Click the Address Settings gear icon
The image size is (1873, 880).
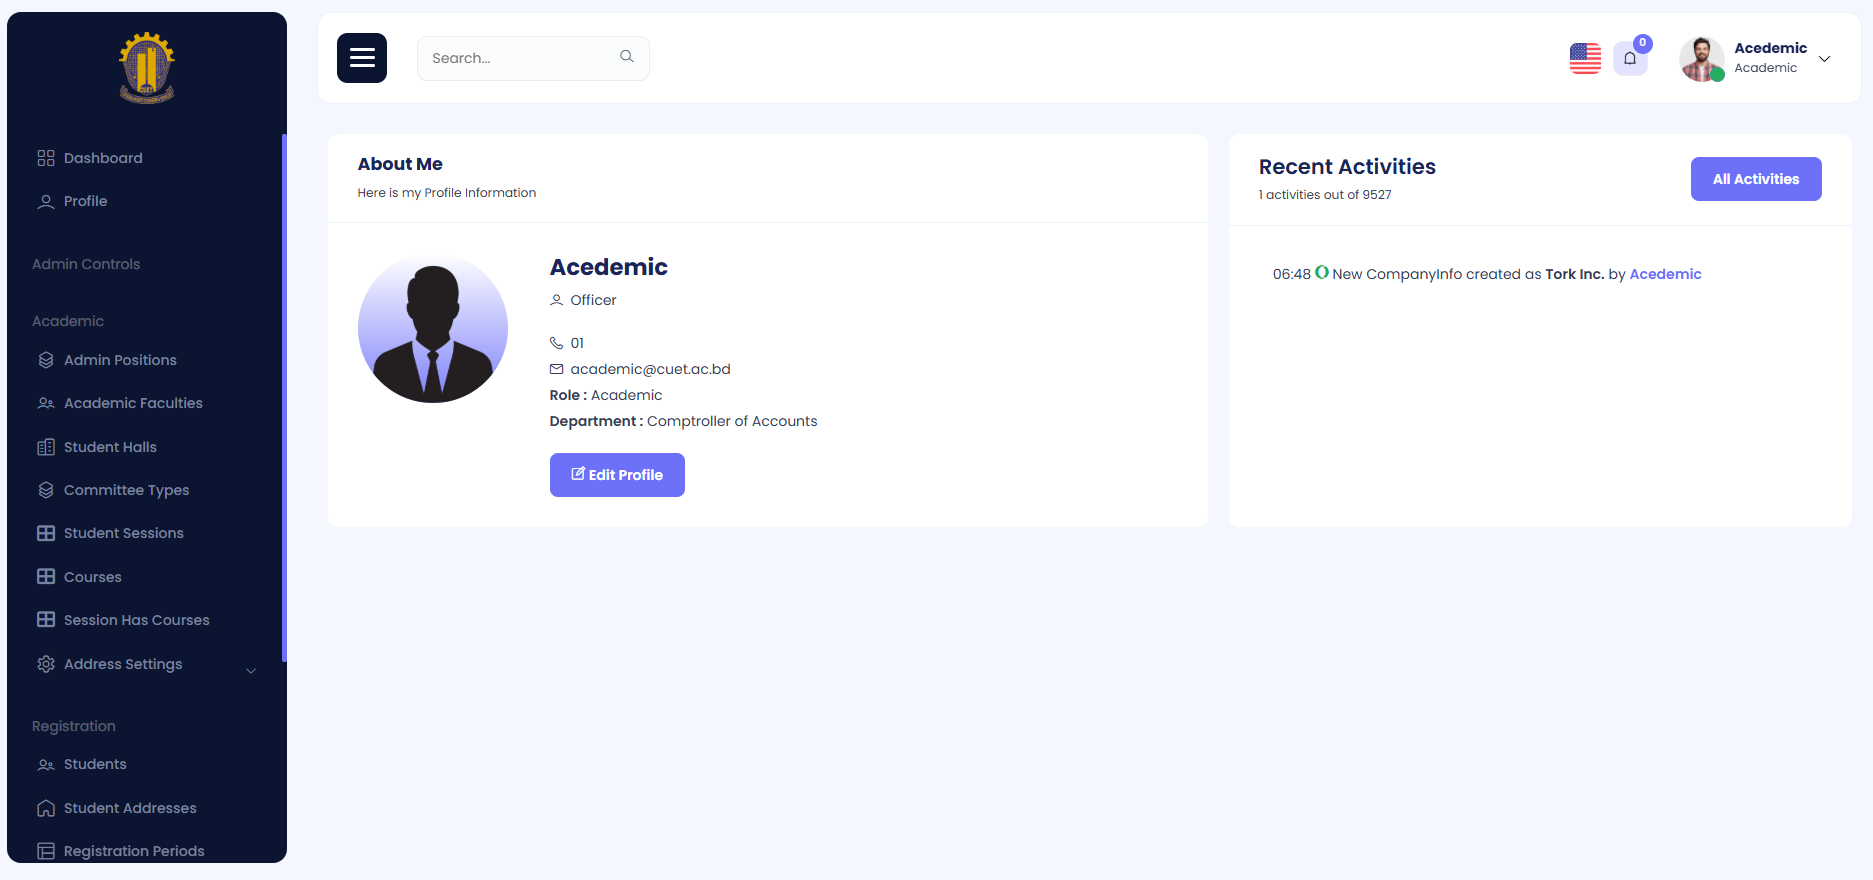coord(46,664)
